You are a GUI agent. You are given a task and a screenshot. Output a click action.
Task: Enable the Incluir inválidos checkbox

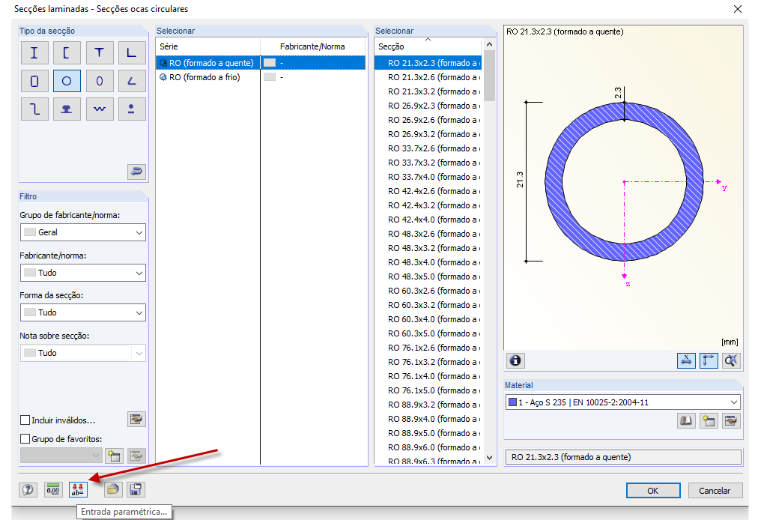tap(25, 420)
